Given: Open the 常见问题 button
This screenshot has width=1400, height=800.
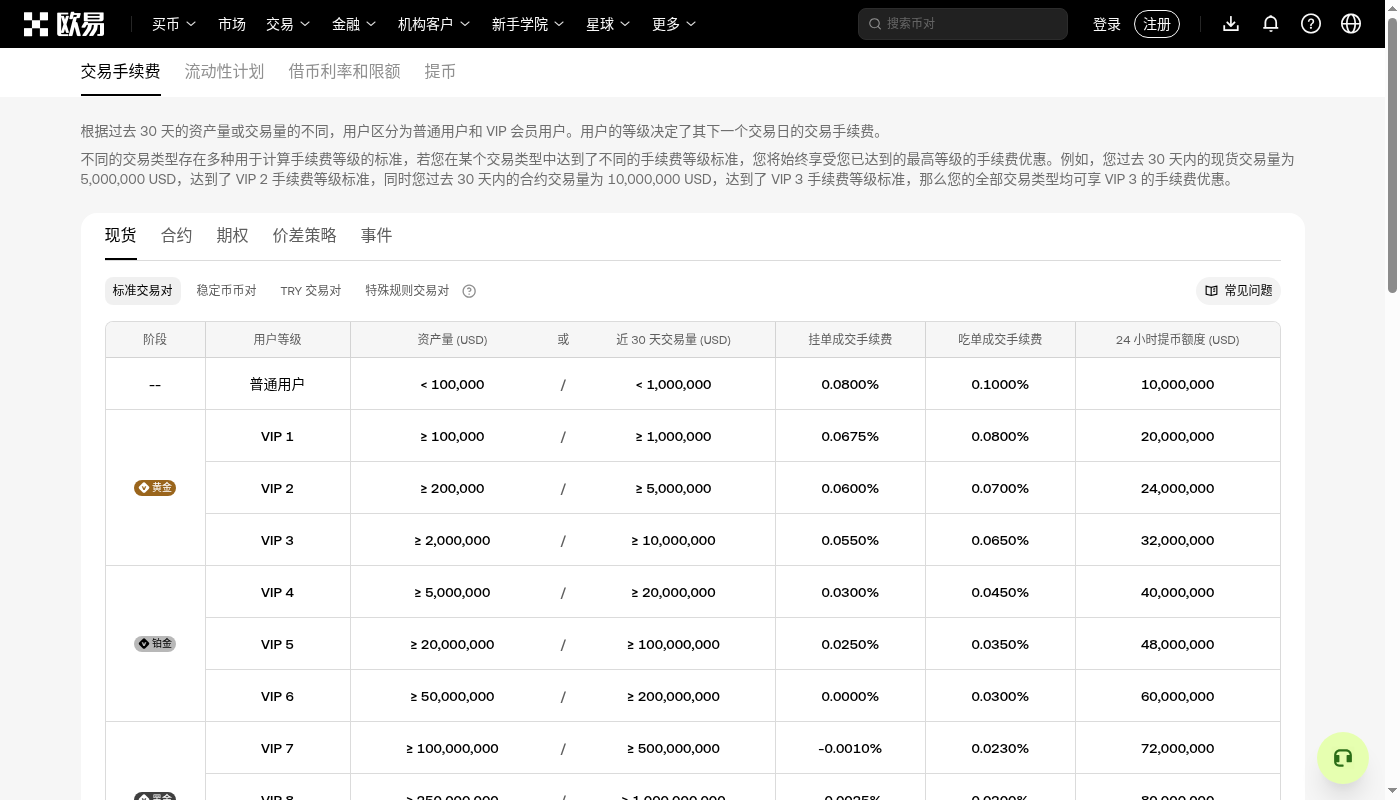Looking at the screenshot, I should coord(1239,291).
